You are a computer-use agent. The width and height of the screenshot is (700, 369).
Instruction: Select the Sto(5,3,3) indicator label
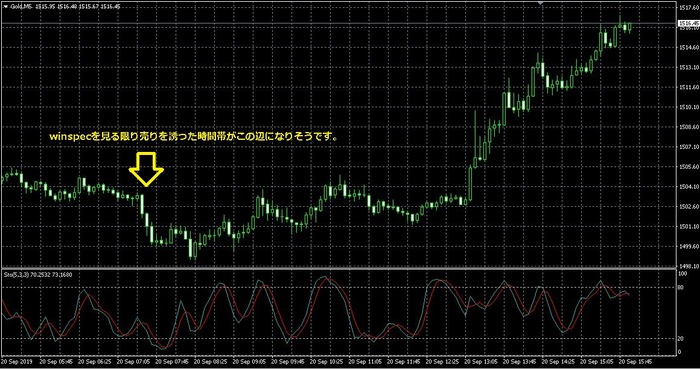16,275
